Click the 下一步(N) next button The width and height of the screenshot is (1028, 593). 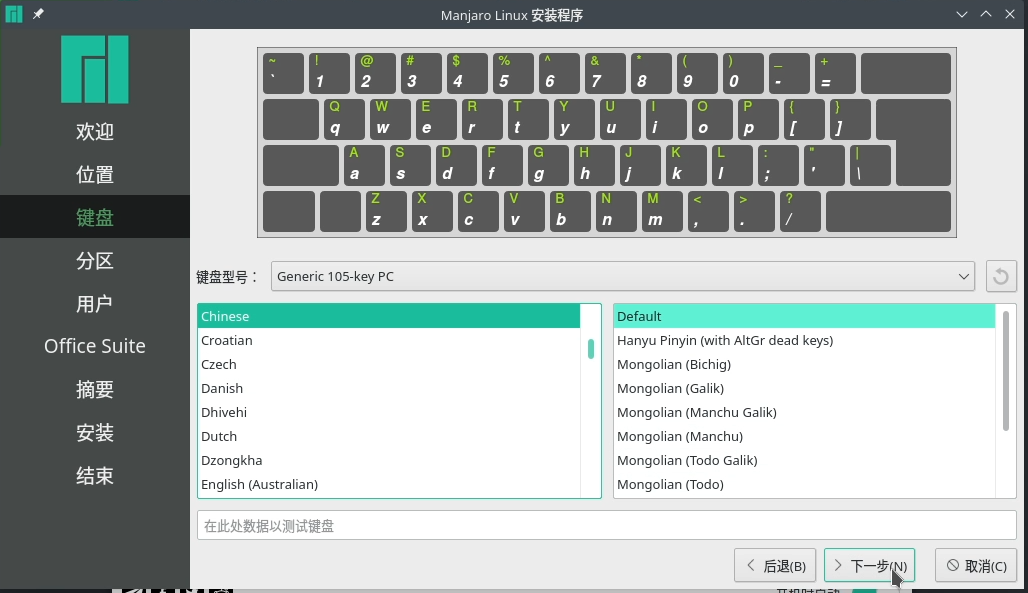coord(869,565)
